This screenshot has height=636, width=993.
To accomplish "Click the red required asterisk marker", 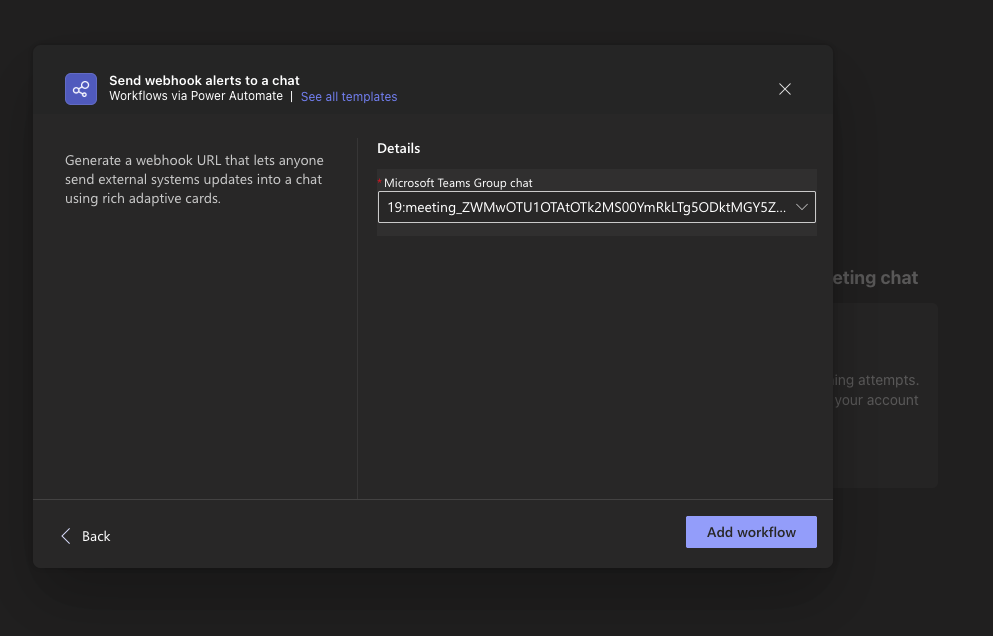I will 380,181.
